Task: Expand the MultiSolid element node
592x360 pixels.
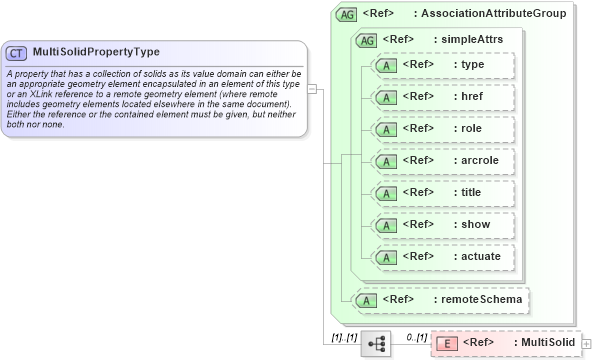Action: [586, 344]
